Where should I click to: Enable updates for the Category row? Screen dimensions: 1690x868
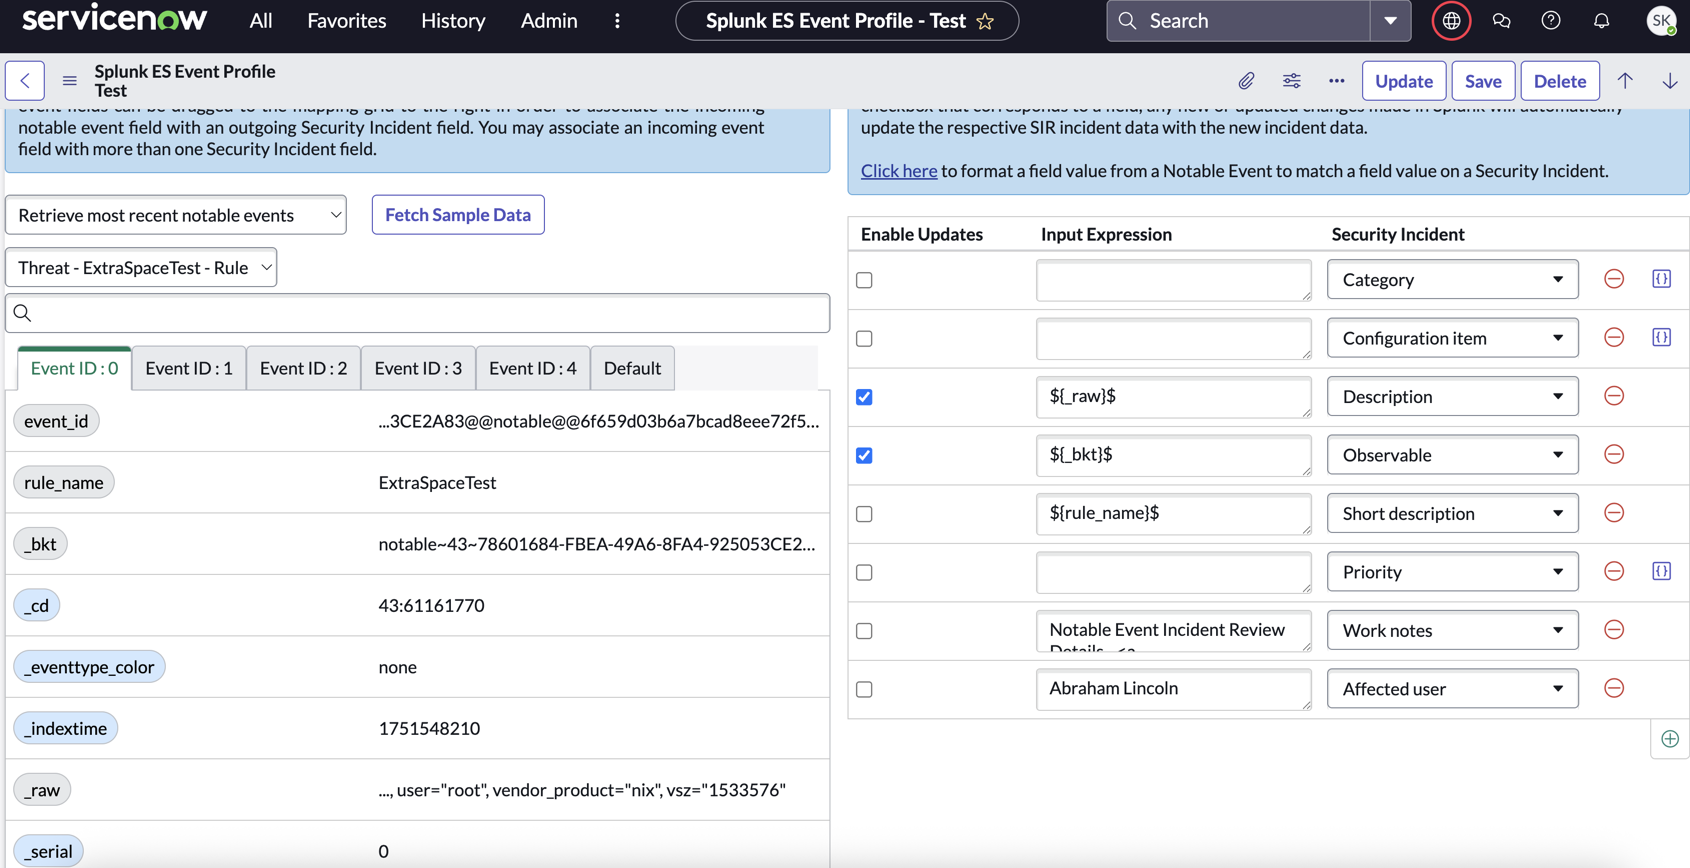click(x=864, y=280)
